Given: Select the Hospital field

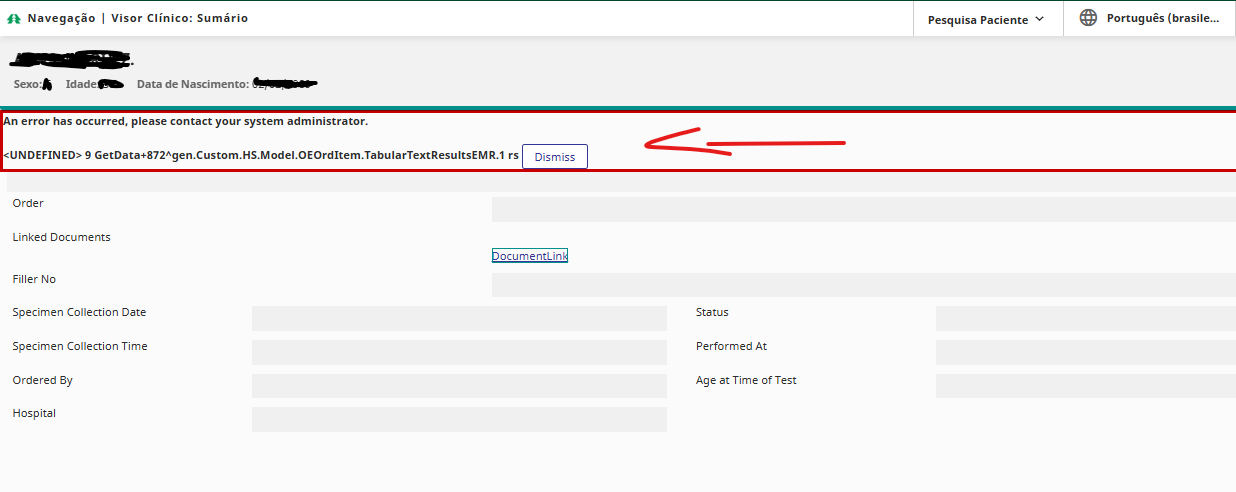Looking at the screenshot, I should point(459,419).
